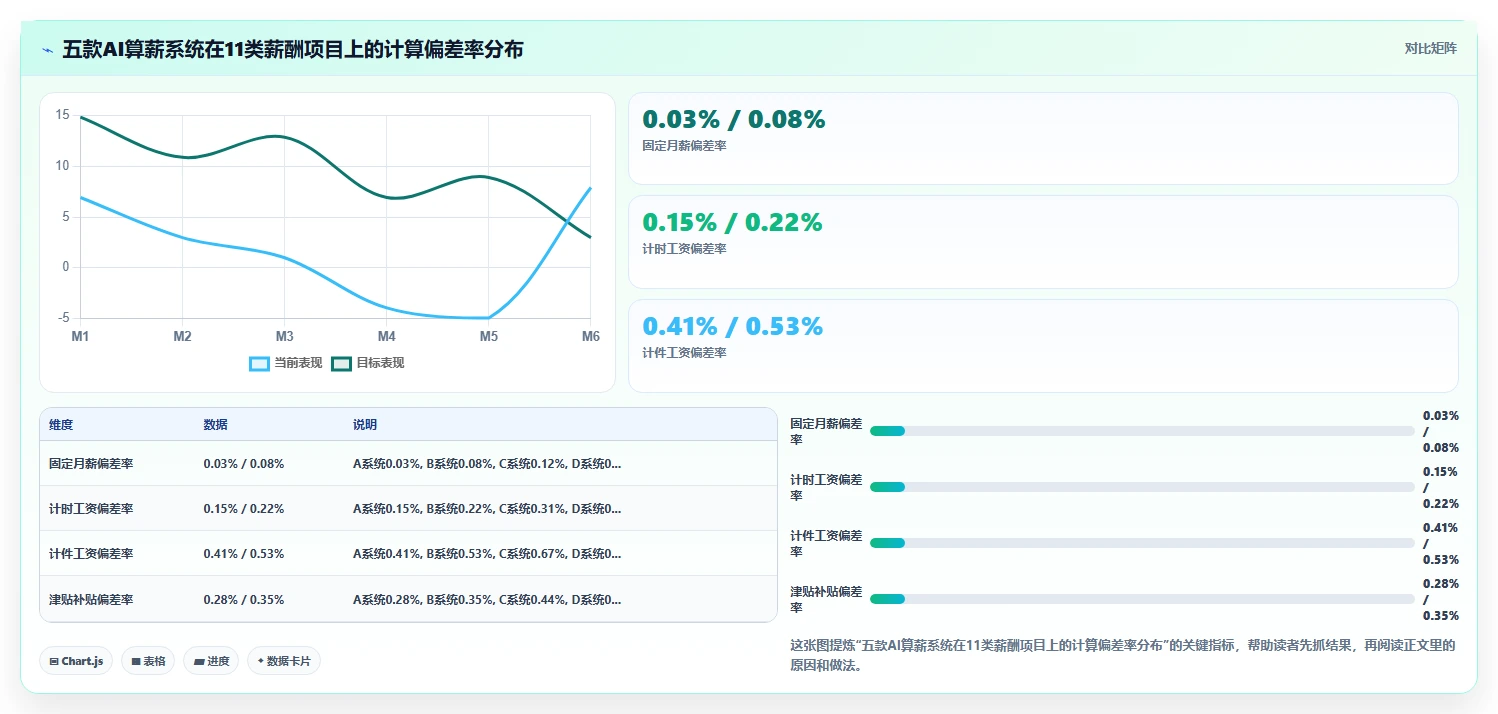The width and height of the screenshot is (1498, 714).
Task: Click the 固定月薪偏差率 progress bar
Action: point(1142,431)
